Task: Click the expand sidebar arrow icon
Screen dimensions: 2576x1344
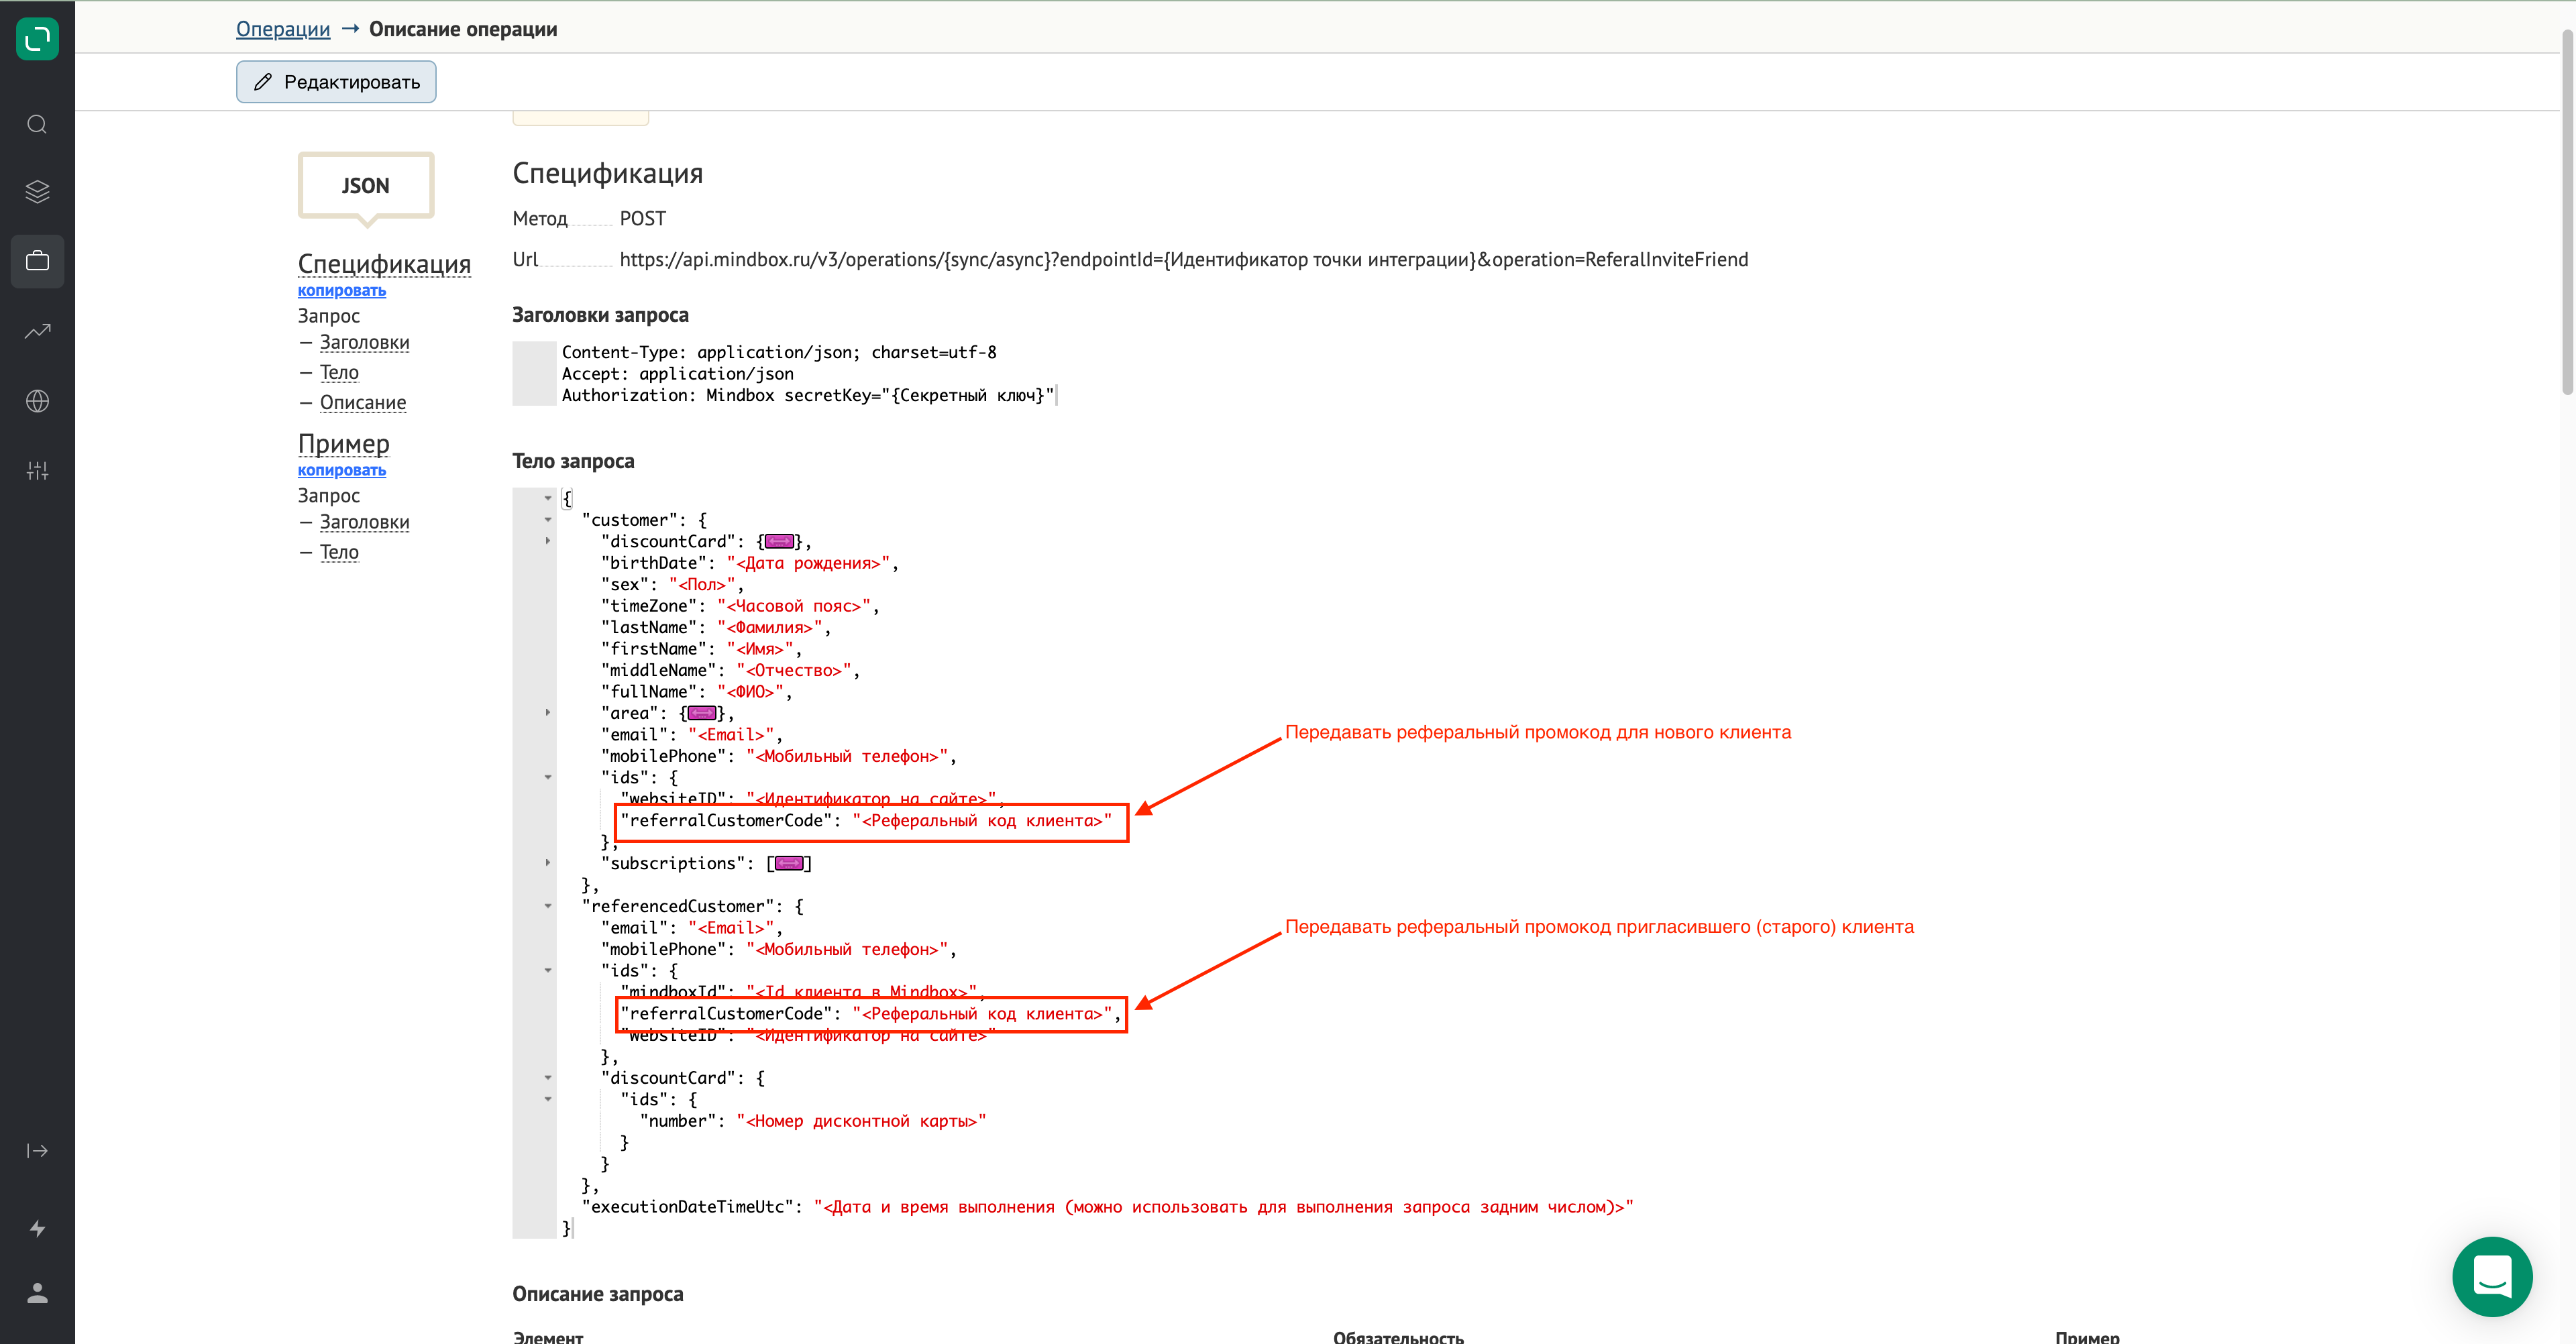Action: [x=37, y=1150]
